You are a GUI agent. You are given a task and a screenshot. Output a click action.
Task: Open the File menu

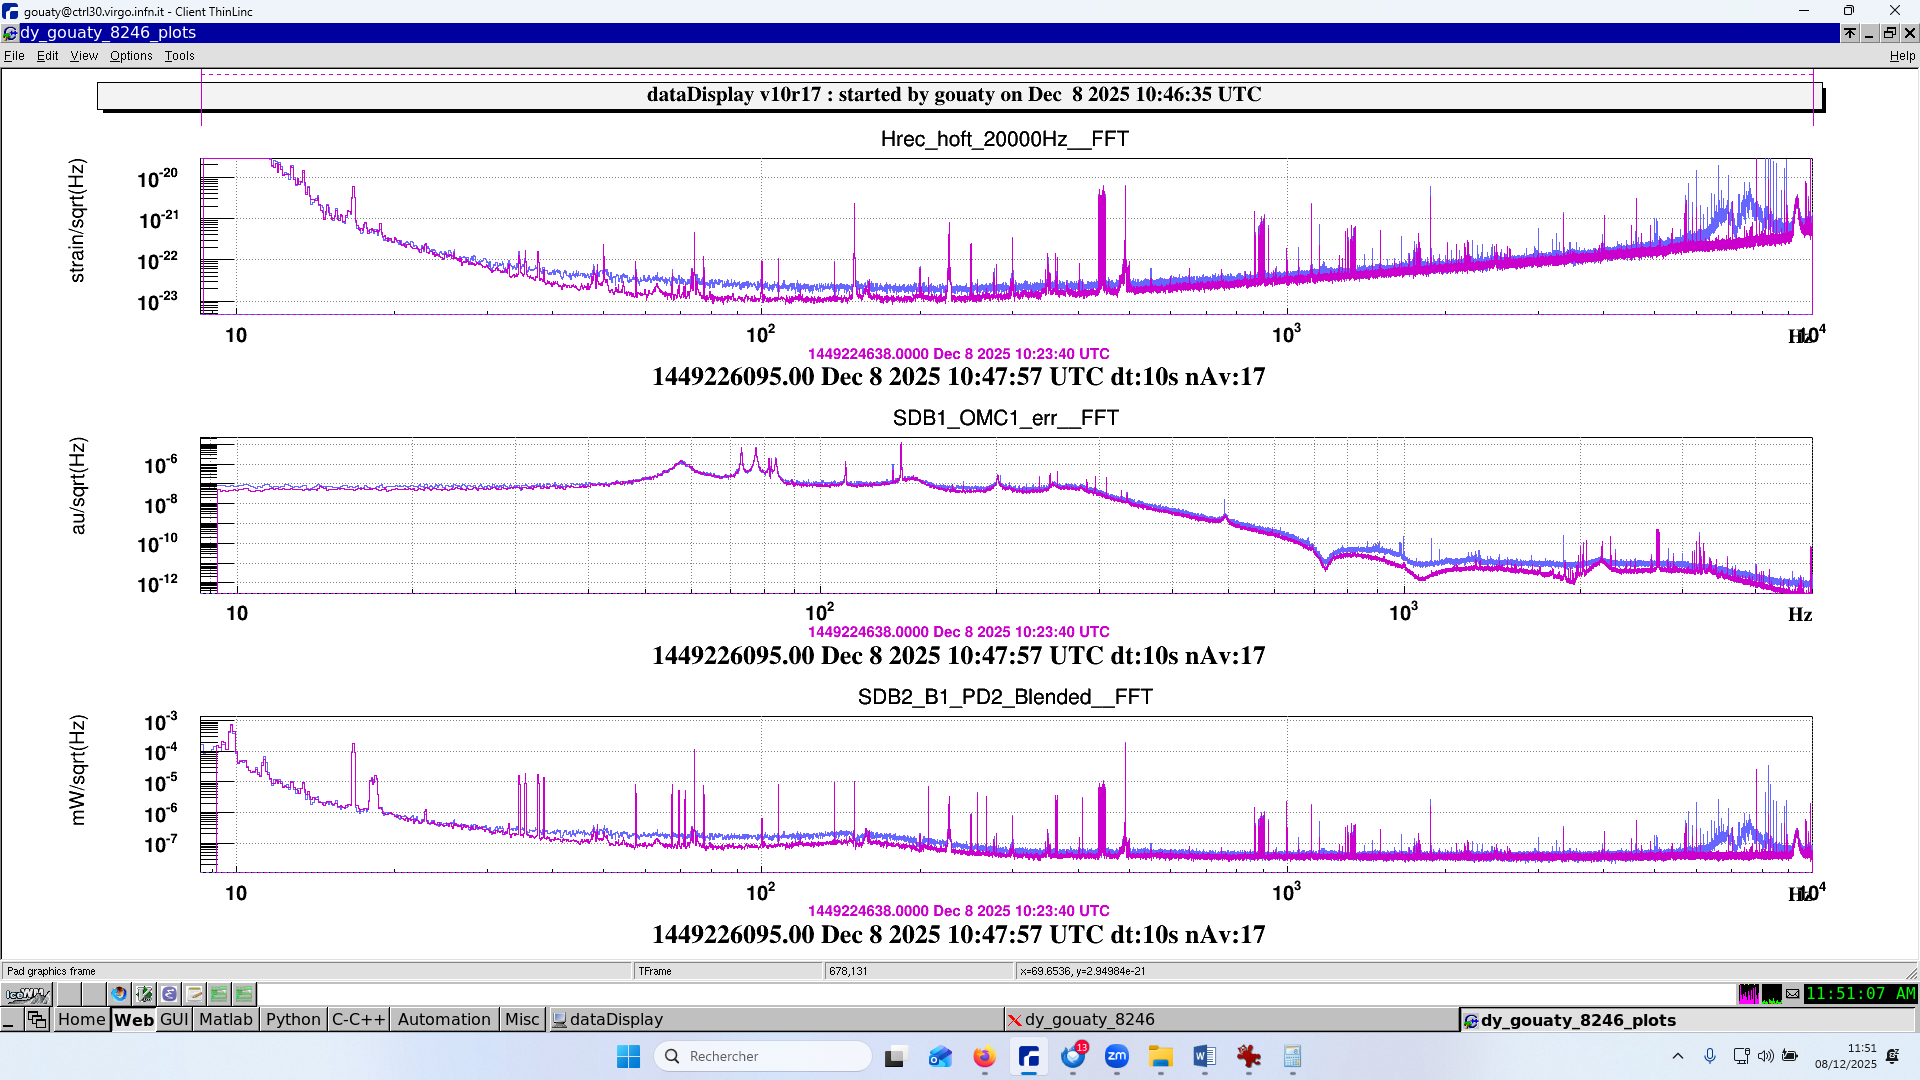(x=14, y=56)
